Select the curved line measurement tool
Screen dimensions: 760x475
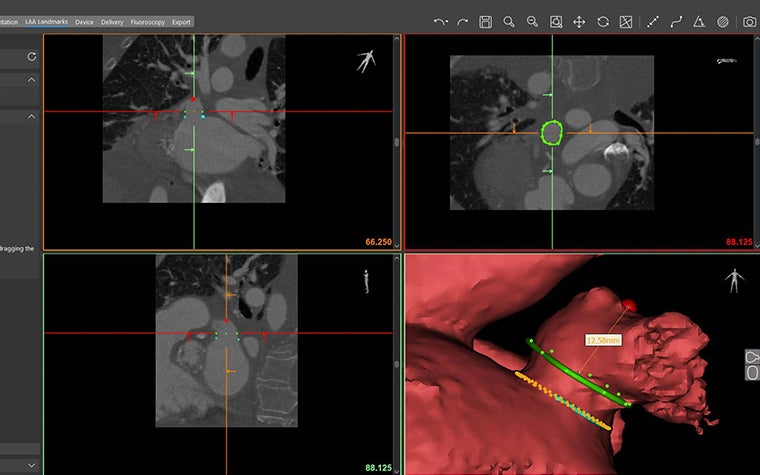[x=676, y=22]
